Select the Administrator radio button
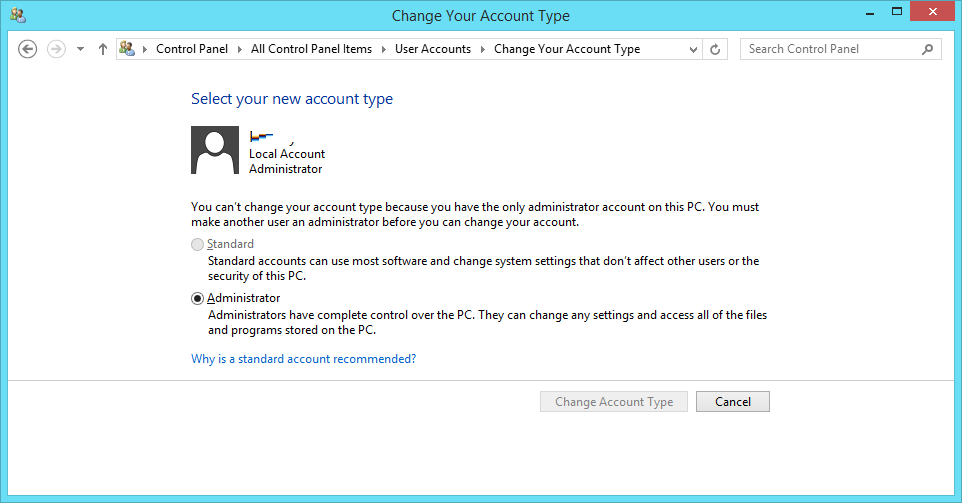Viewport: 962px width, 503px height. pyautogui.click(x=198, y=298)
